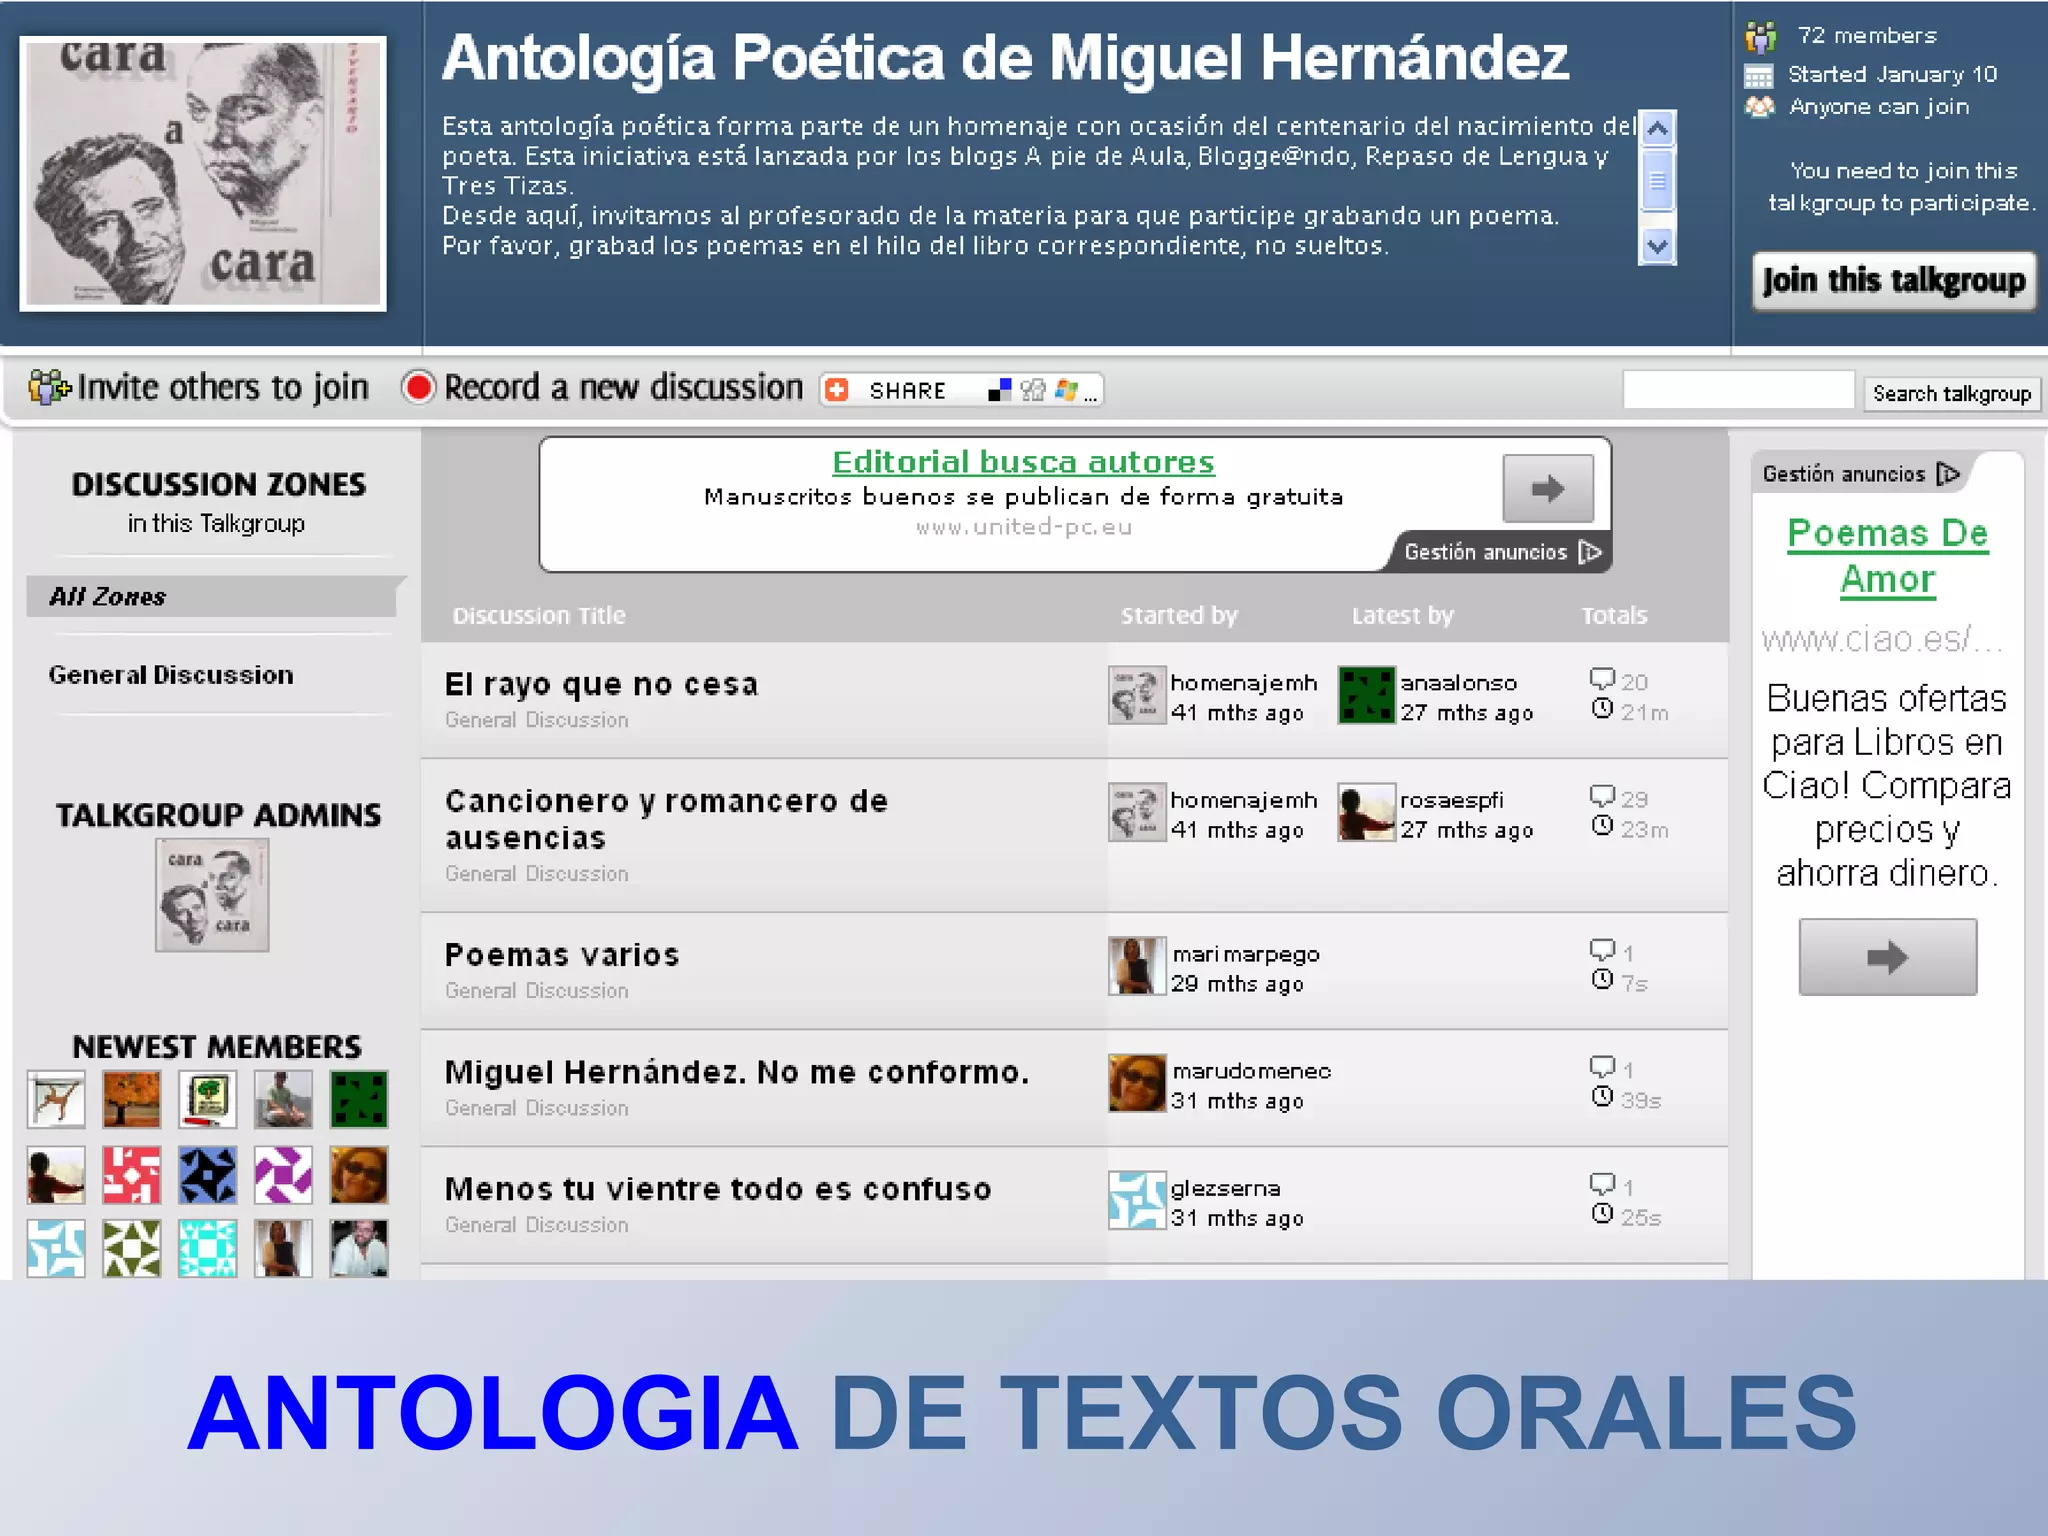Click the marimarpego avatar
The width and height of the screenshot is (2048, 1536).
coord(1137,966)
